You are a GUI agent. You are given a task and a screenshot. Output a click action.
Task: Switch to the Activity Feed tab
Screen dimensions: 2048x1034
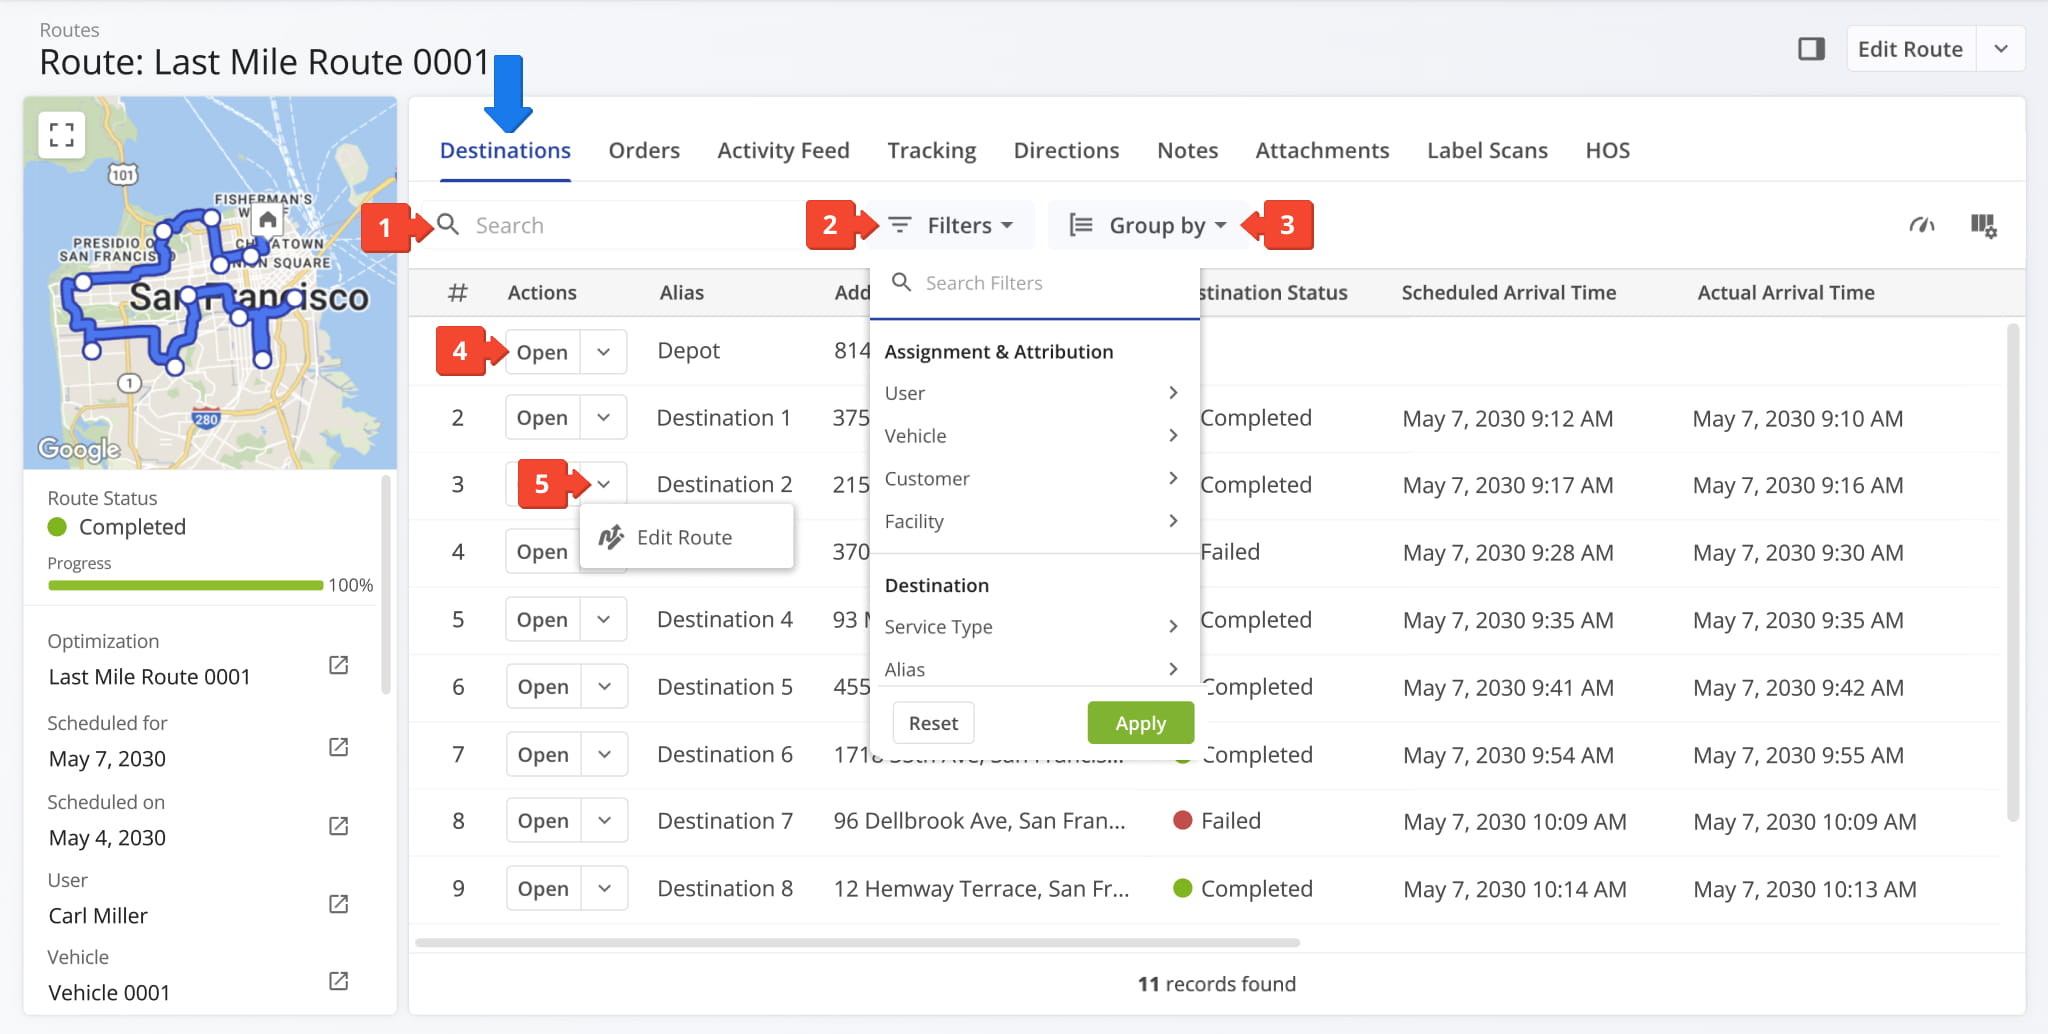coord(783,151)
